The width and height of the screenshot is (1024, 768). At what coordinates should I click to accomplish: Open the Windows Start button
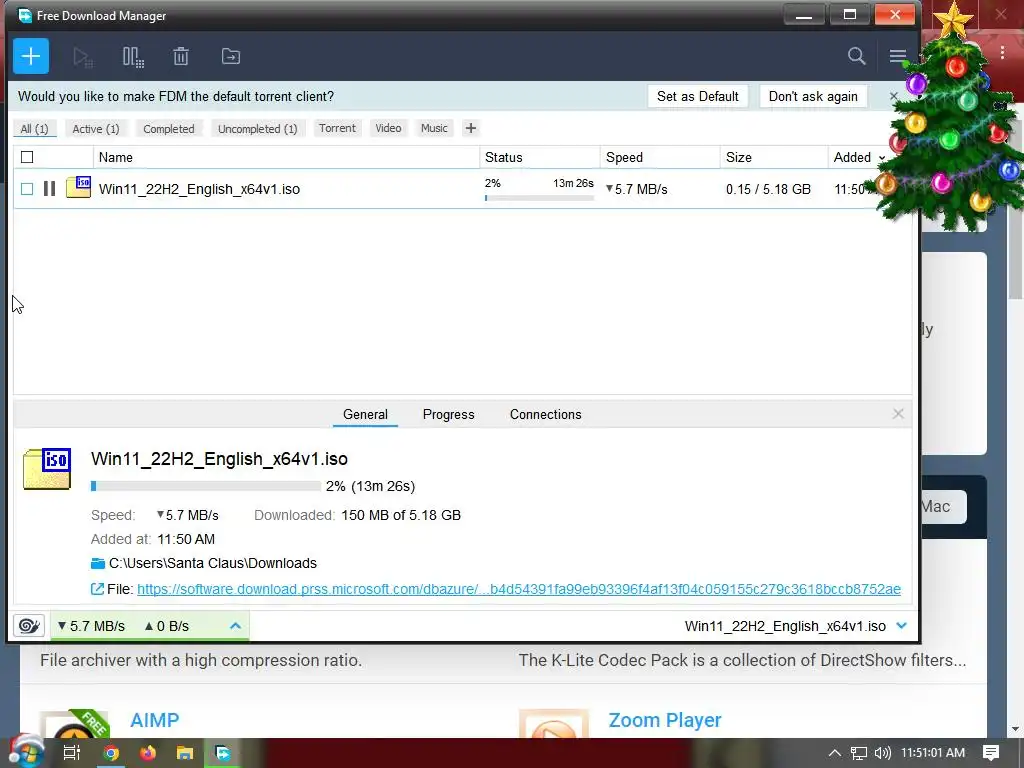pyautogui.click(x=26, y=752)
